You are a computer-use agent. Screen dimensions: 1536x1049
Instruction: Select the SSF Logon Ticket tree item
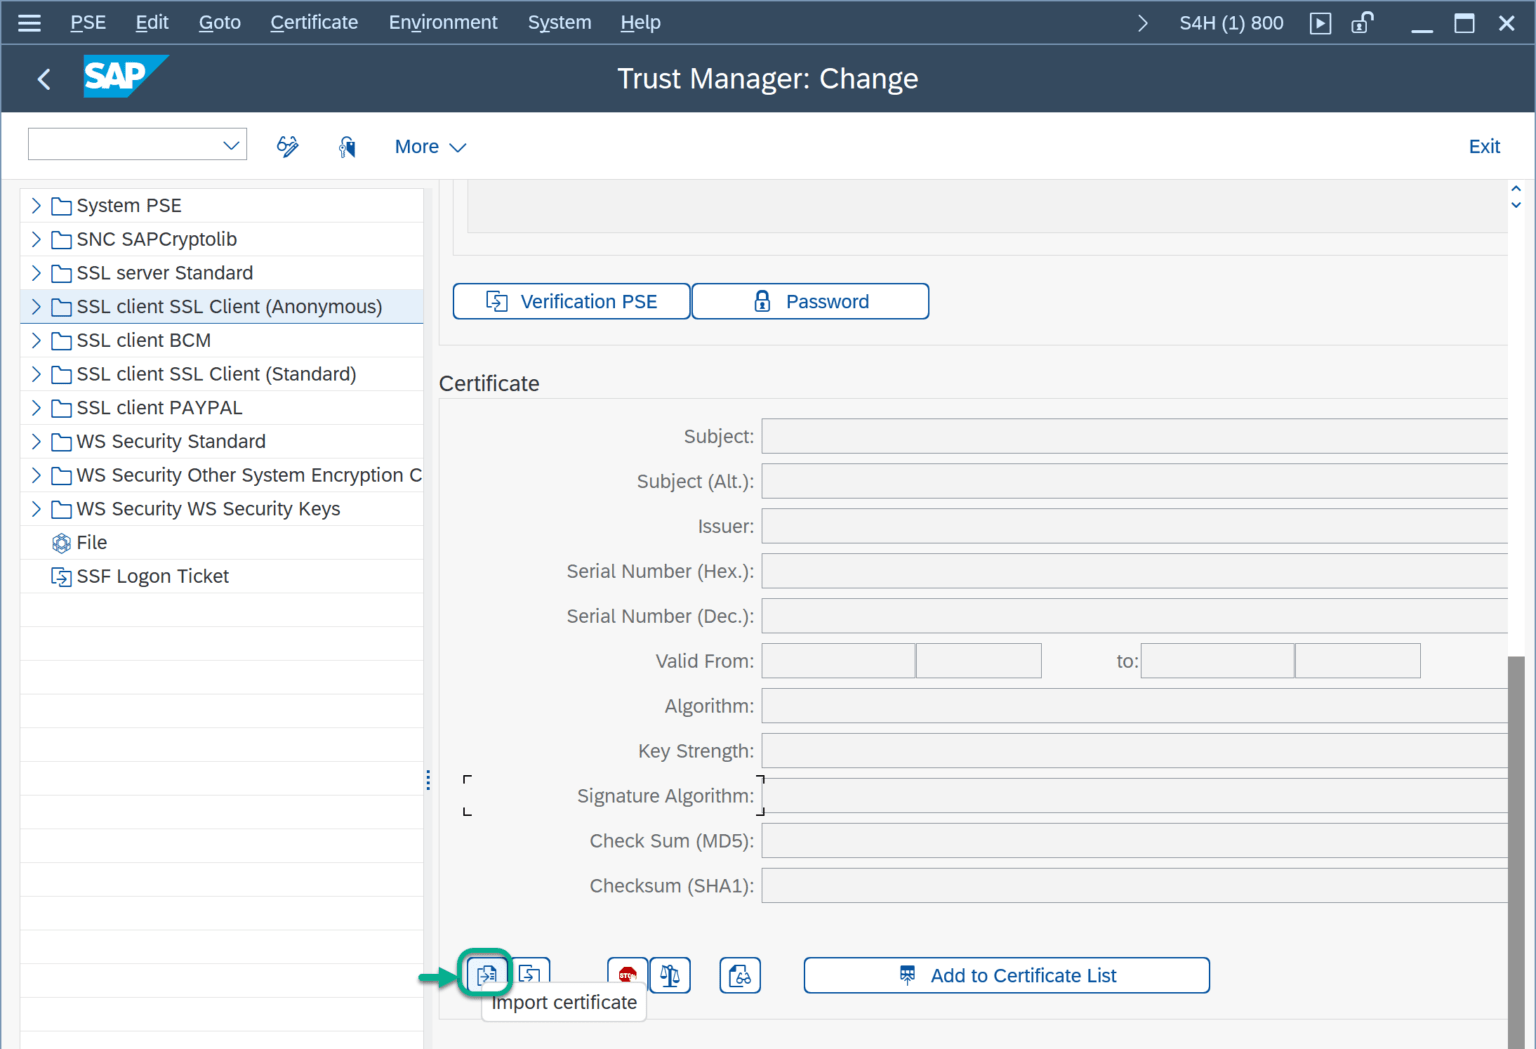[x=152, y=577]
